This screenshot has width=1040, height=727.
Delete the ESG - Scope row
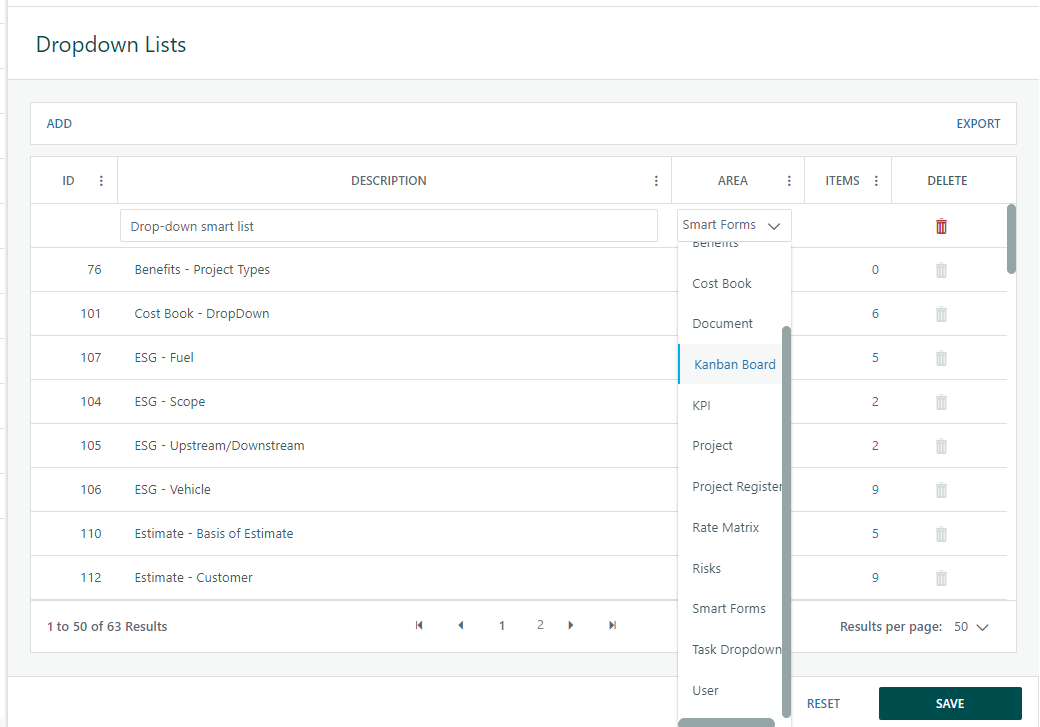[x=941, y=402]
